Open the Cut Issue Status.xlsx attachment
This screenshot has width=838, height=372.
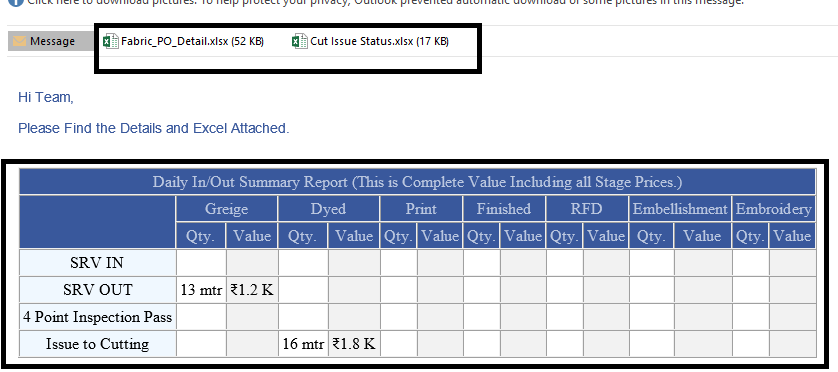coord(370,41)
